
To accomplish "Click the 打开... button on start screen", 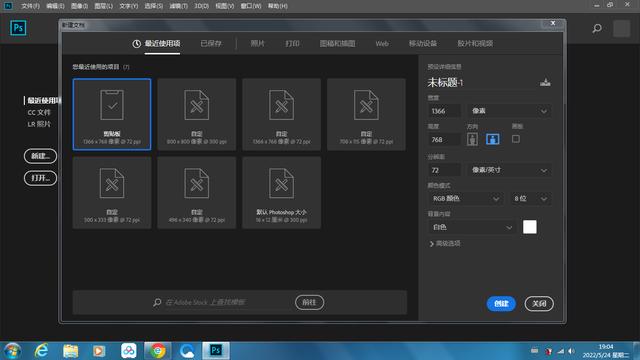I will point(40,178).
